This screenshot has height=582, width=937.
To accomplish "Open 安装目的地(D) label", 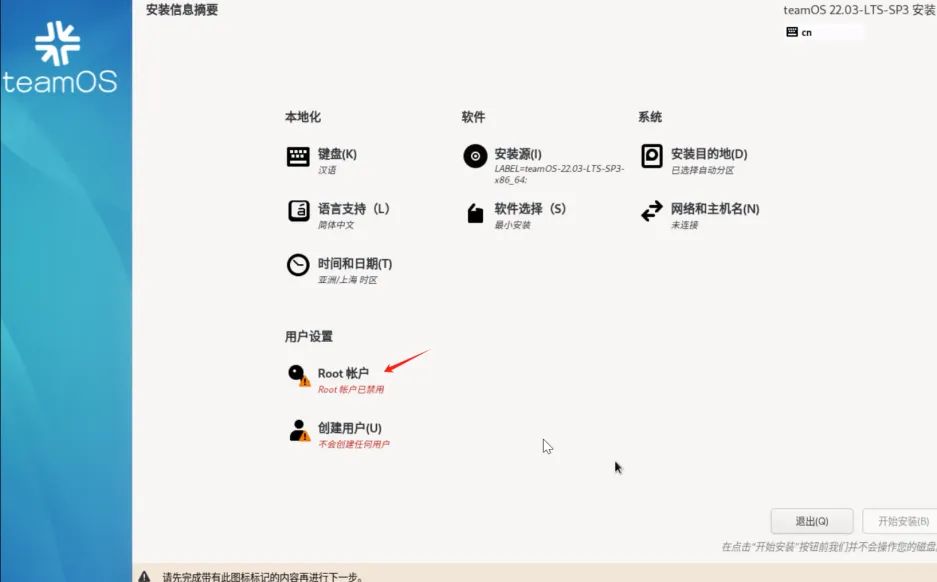I will click(709, 154).
